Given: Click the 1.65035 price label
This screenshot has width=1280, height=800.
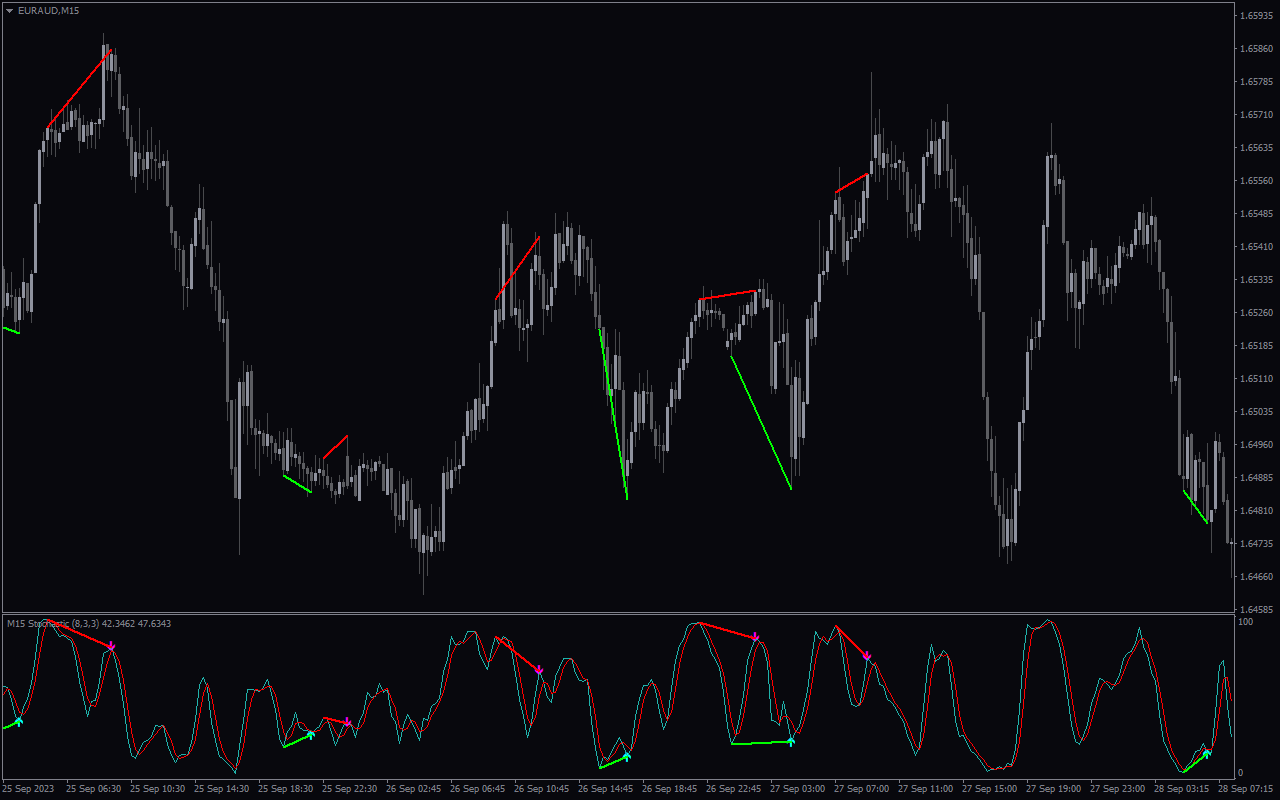Looking at the screenshot, I should 1256,412.
